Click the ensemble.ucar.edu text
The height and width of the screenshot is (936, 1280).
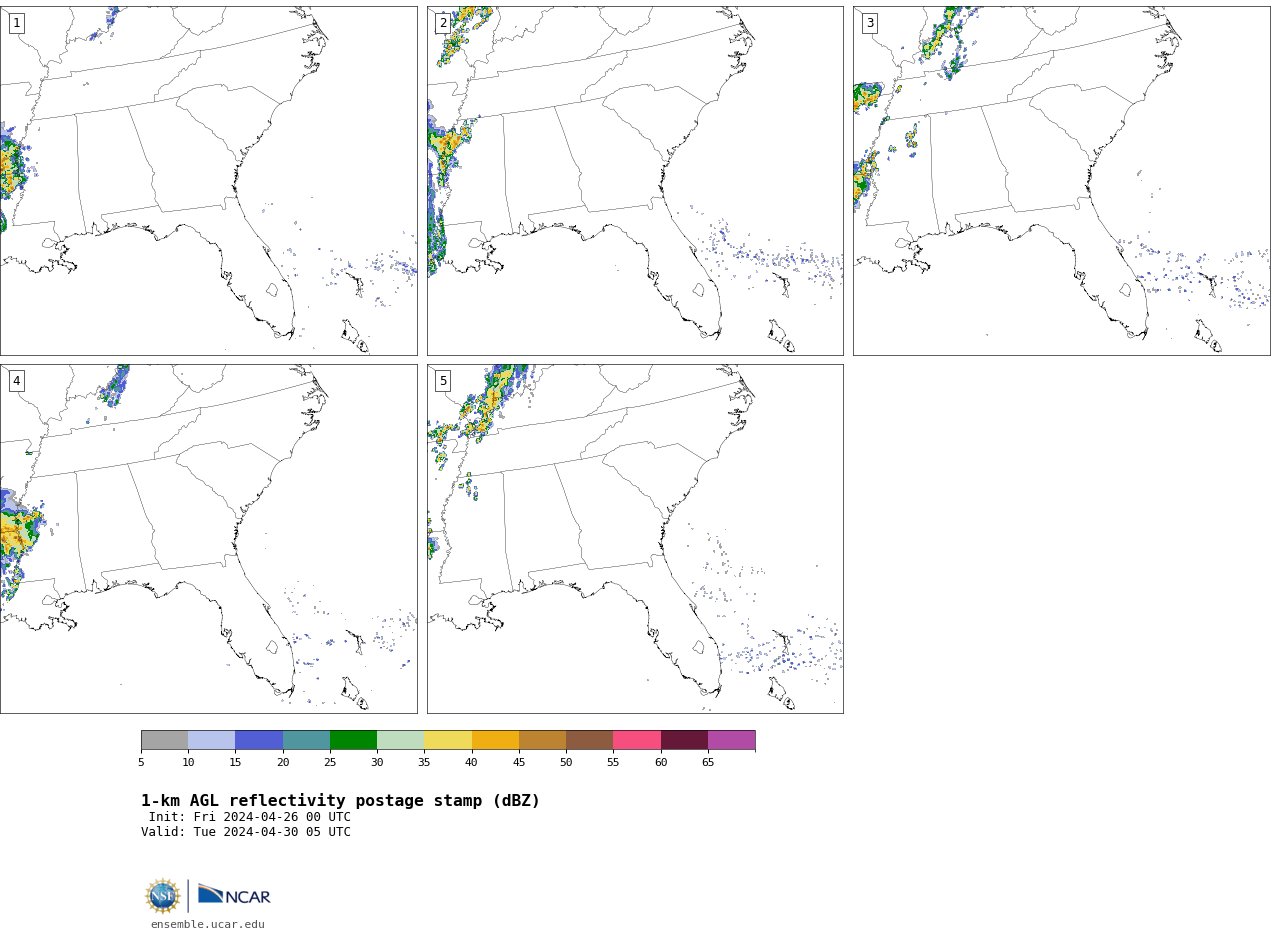(x=208, y=925)
